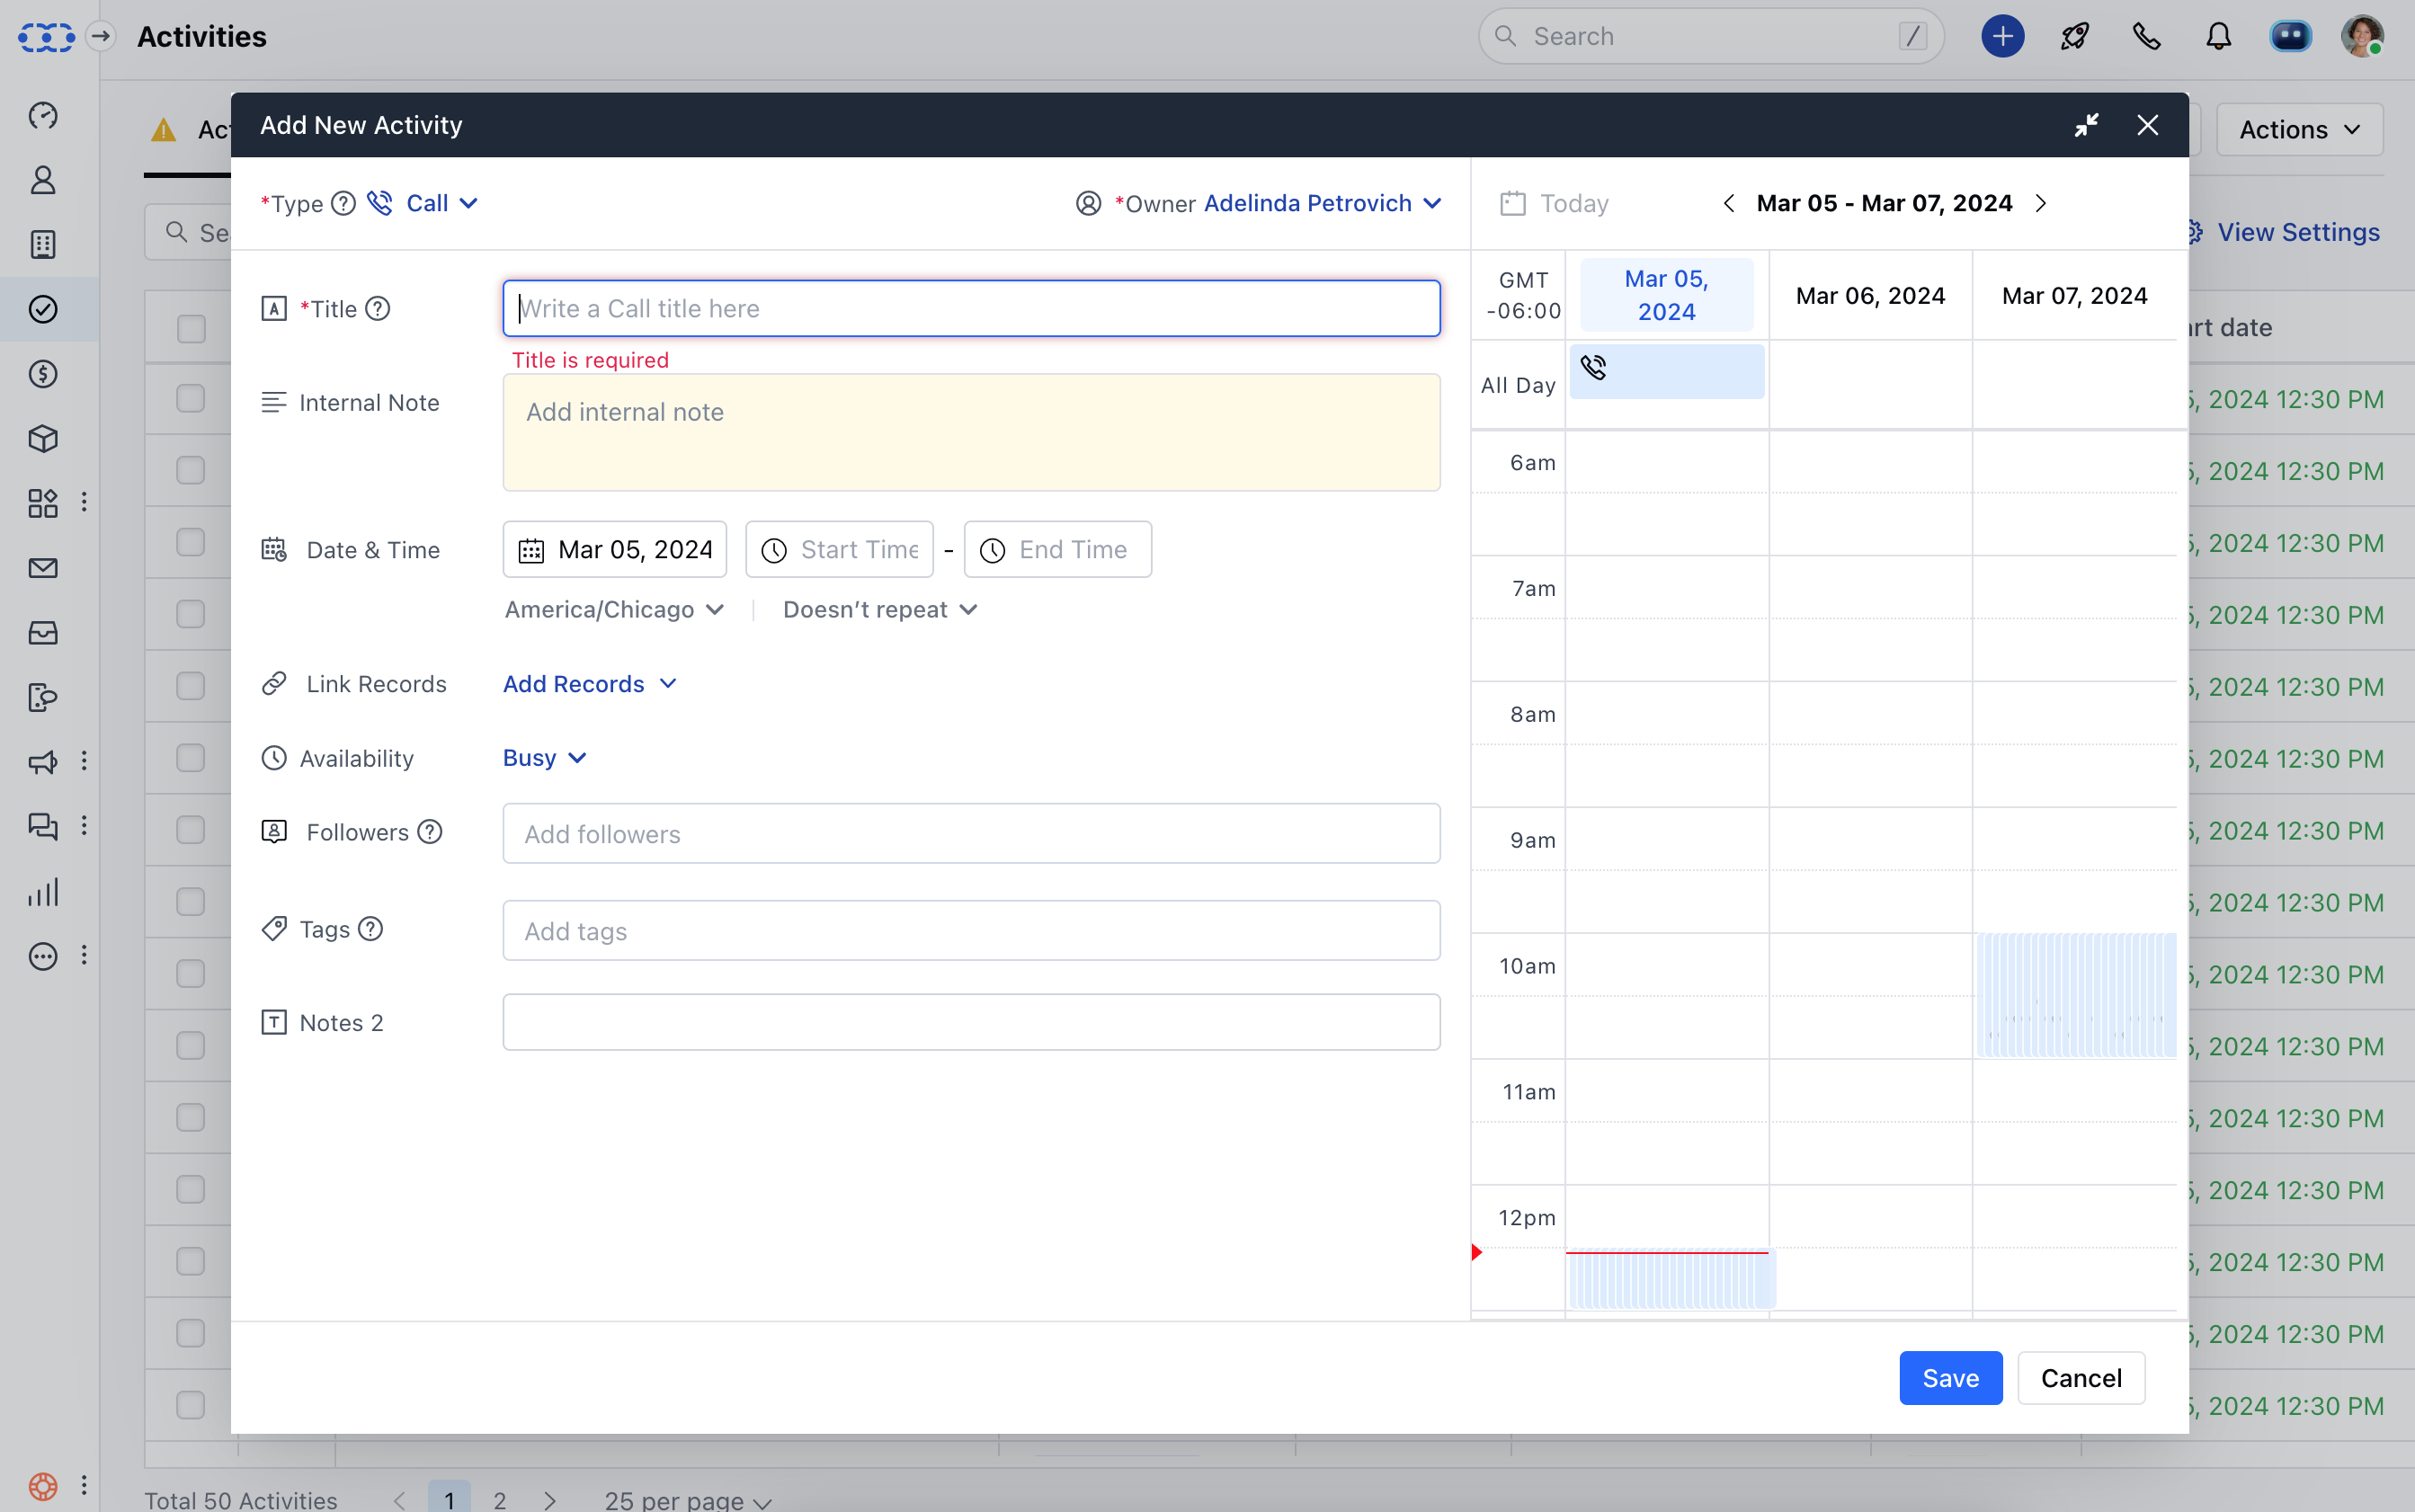The height and width of the screenshot is (1512, 2415).
Task: Open the Products box icon in sidebar
Action: [42, 438]
